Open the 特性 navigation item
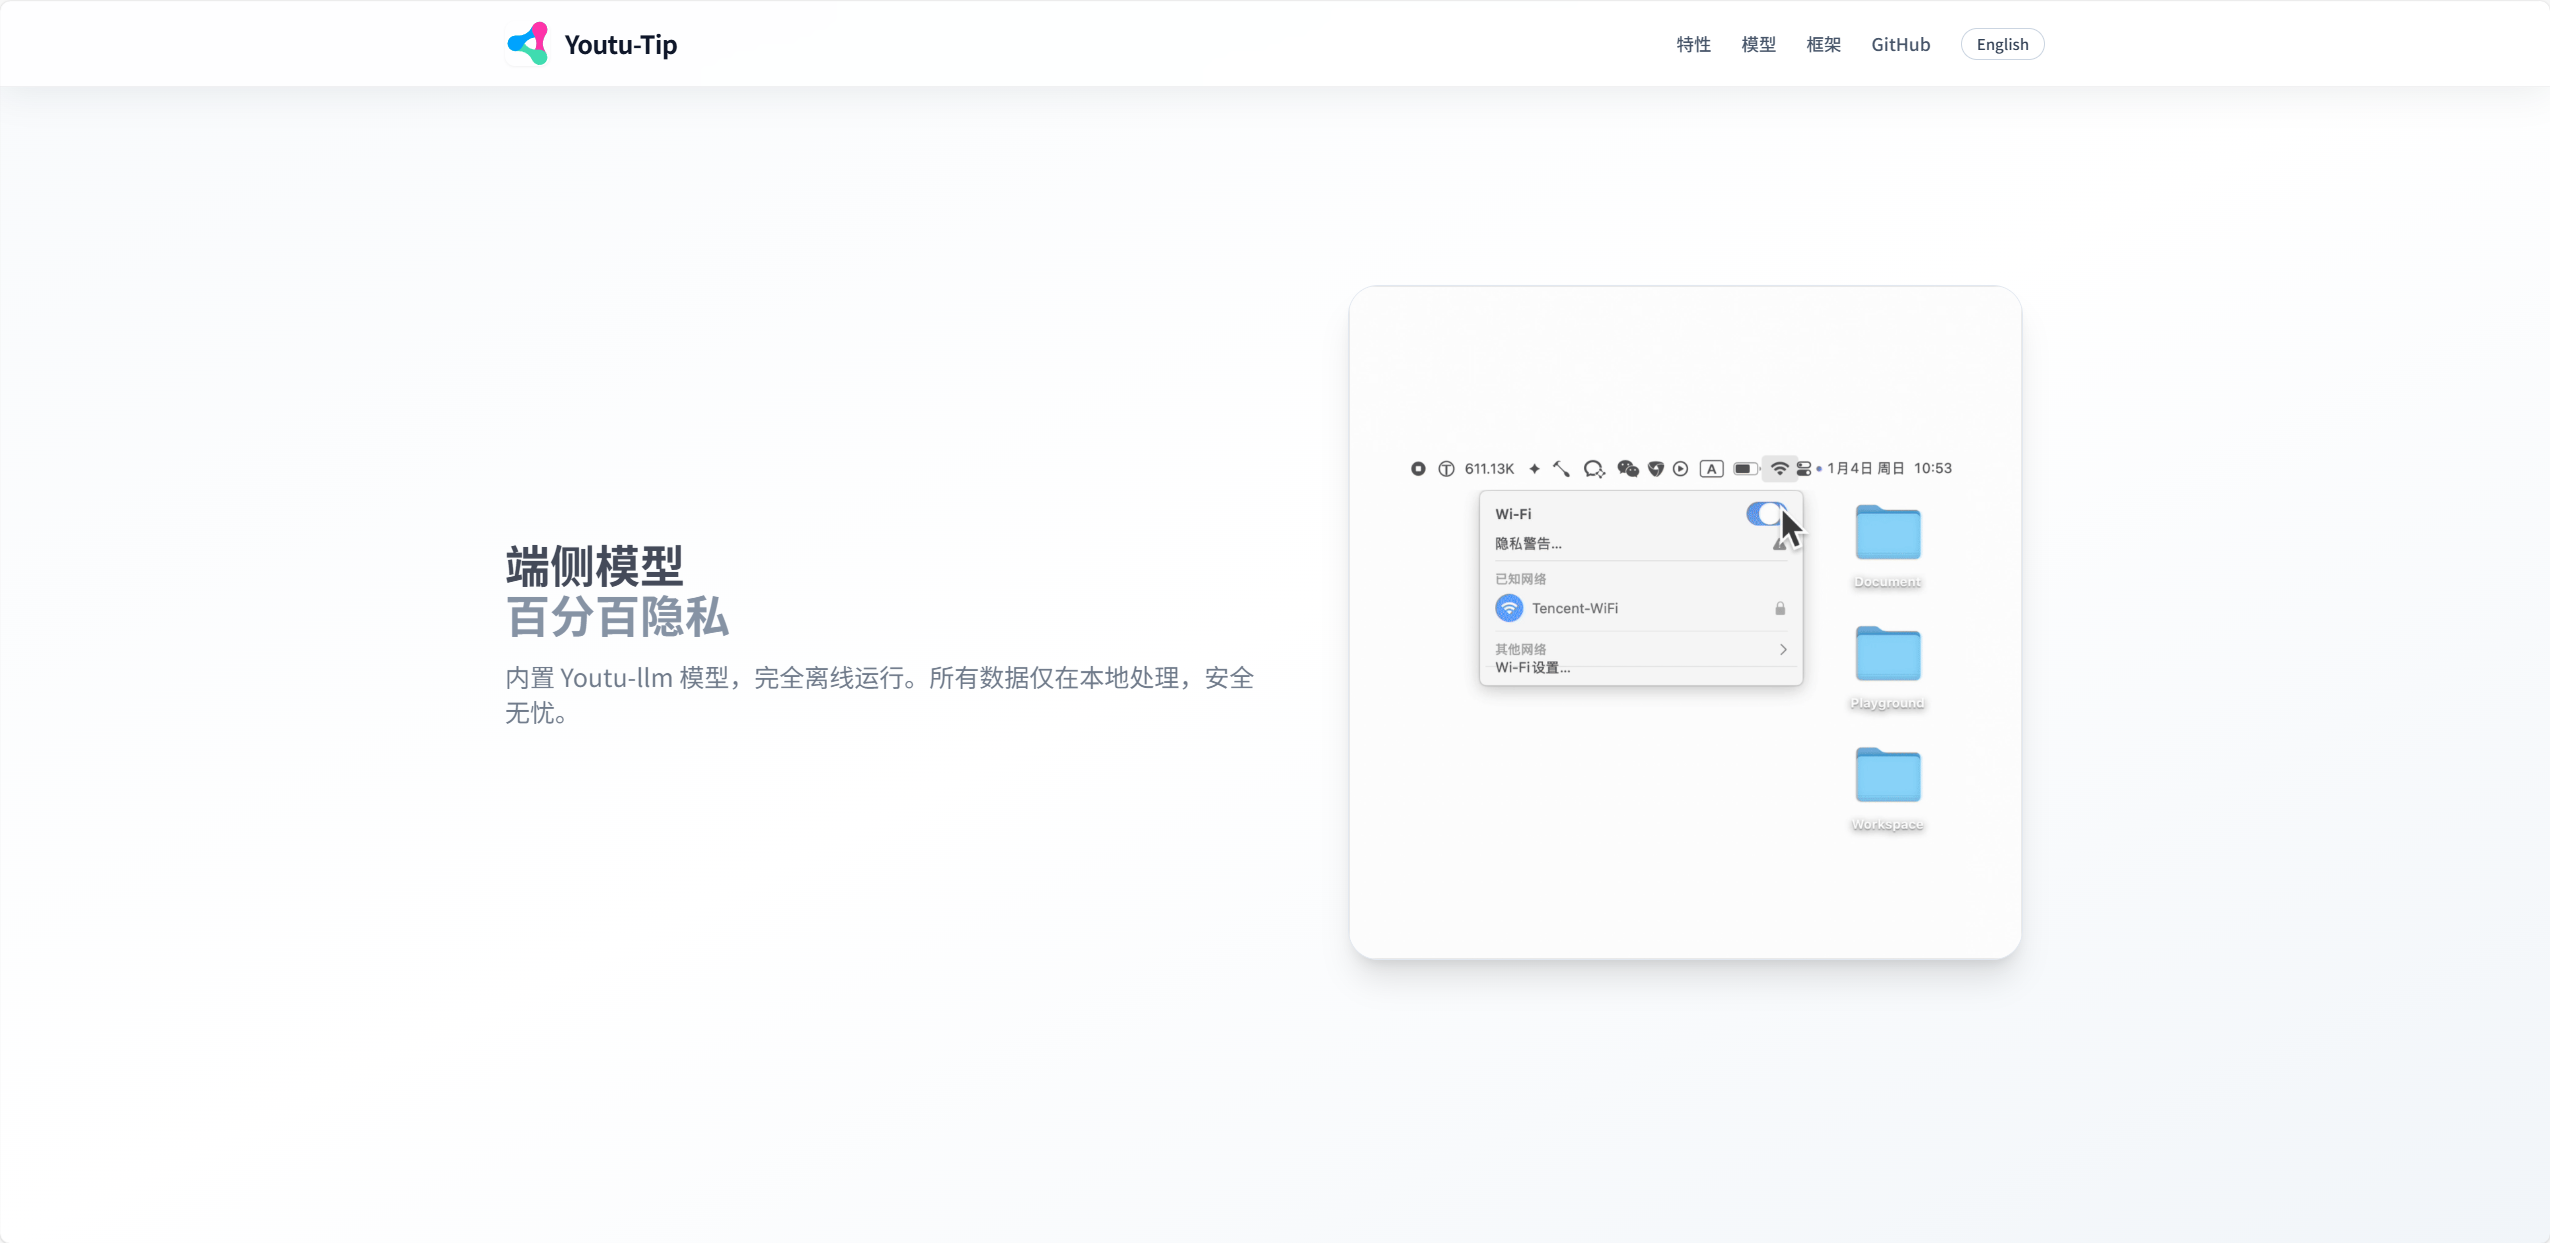The width and height of the screenshot is (2550, 1243). 1693,44
